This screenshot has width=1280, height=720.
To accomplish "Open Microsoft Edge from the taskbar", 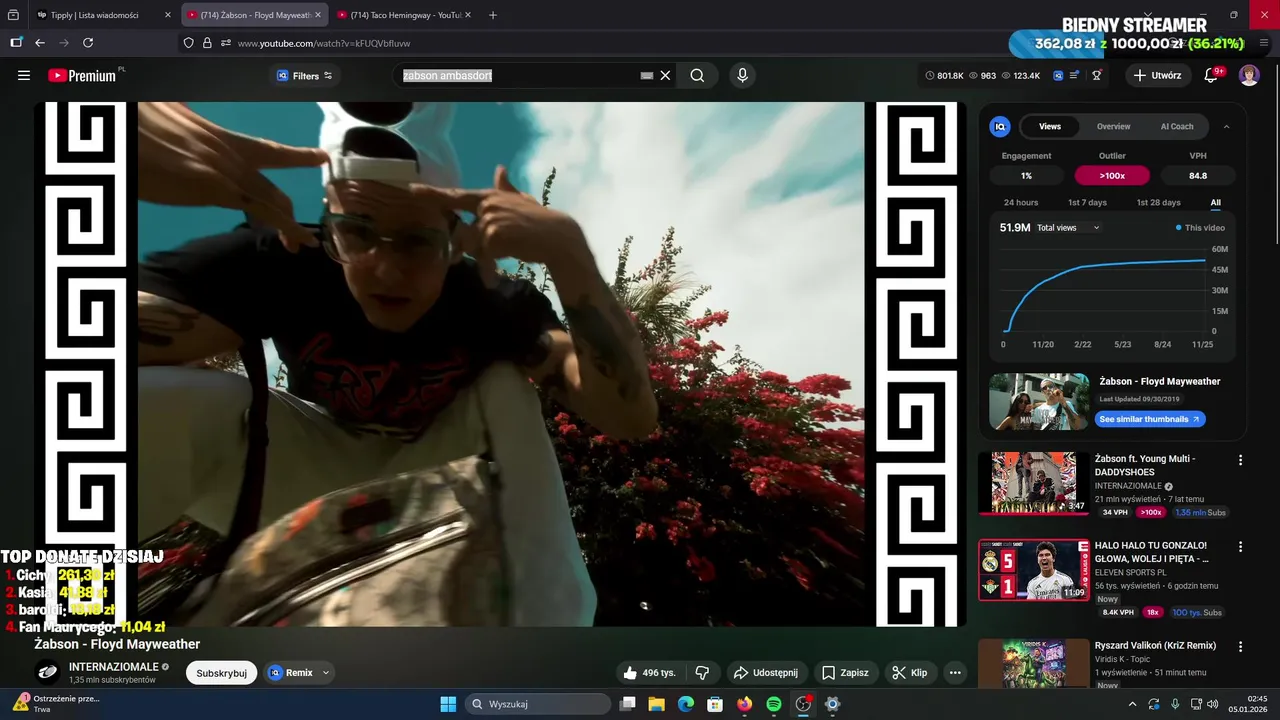I will click(x=686, y=704).
